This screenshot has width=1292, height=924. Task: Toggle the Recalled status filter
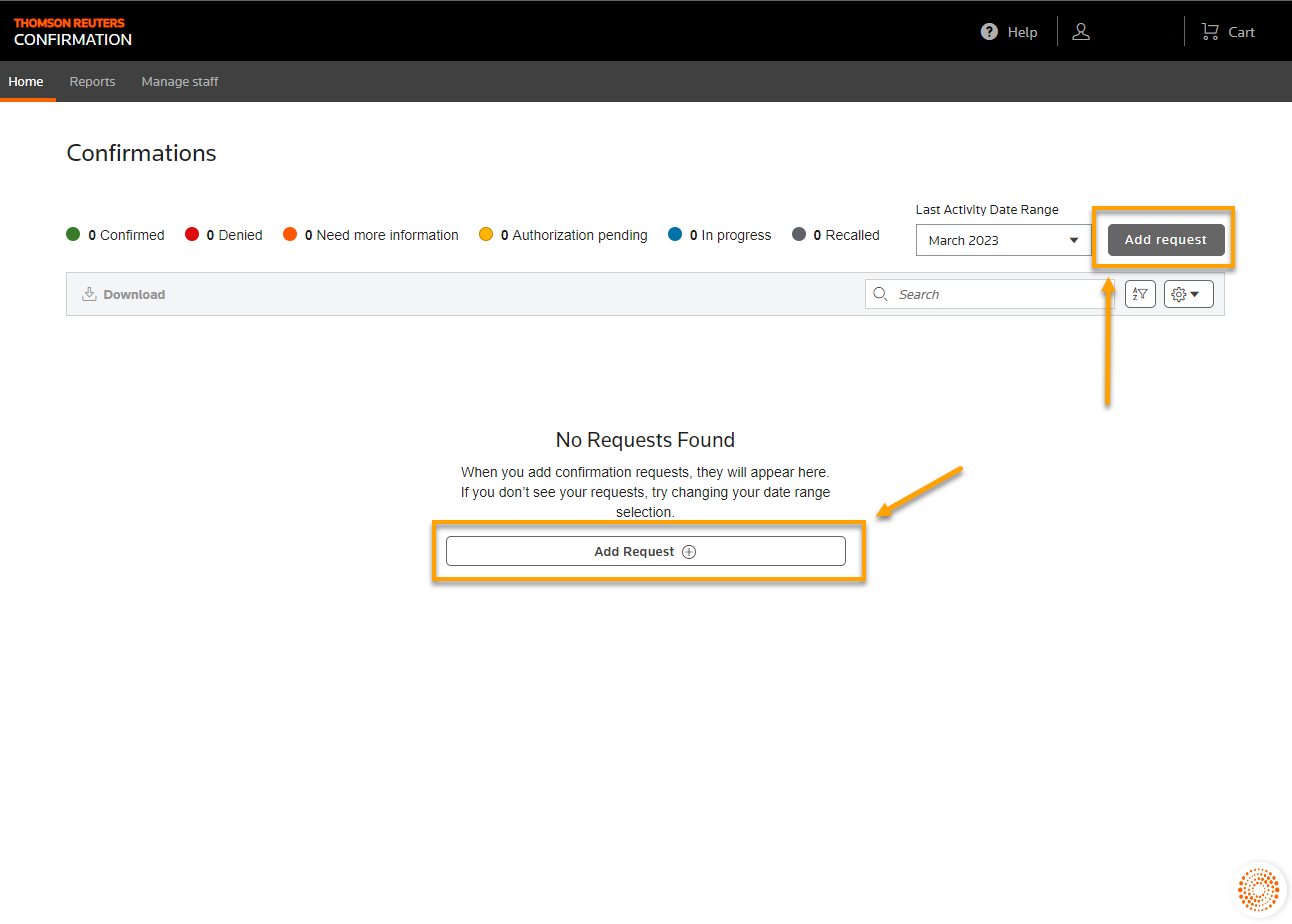click(835, 234)
